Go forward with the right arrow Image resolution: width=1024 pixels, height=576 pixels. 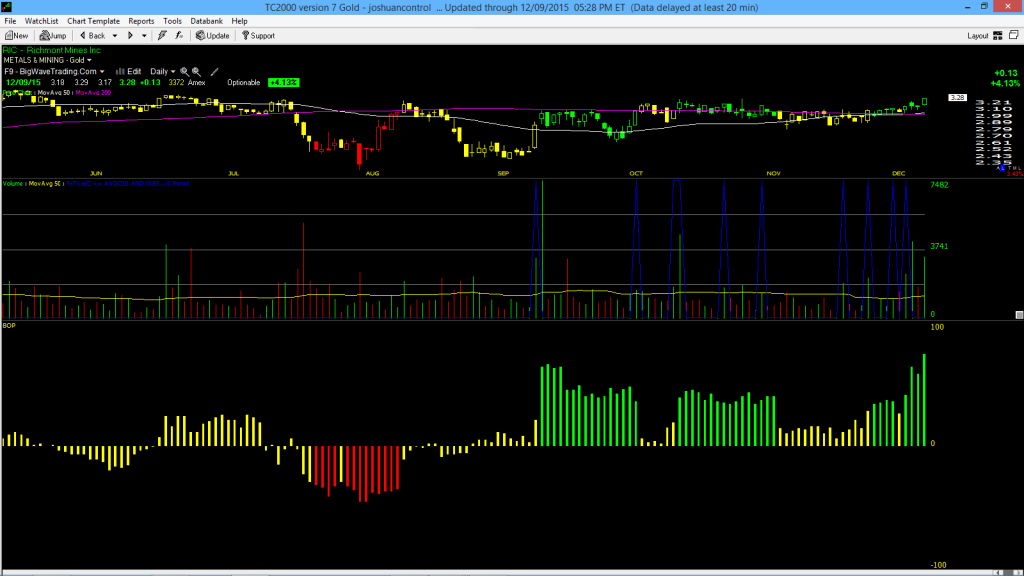[130, 36]
